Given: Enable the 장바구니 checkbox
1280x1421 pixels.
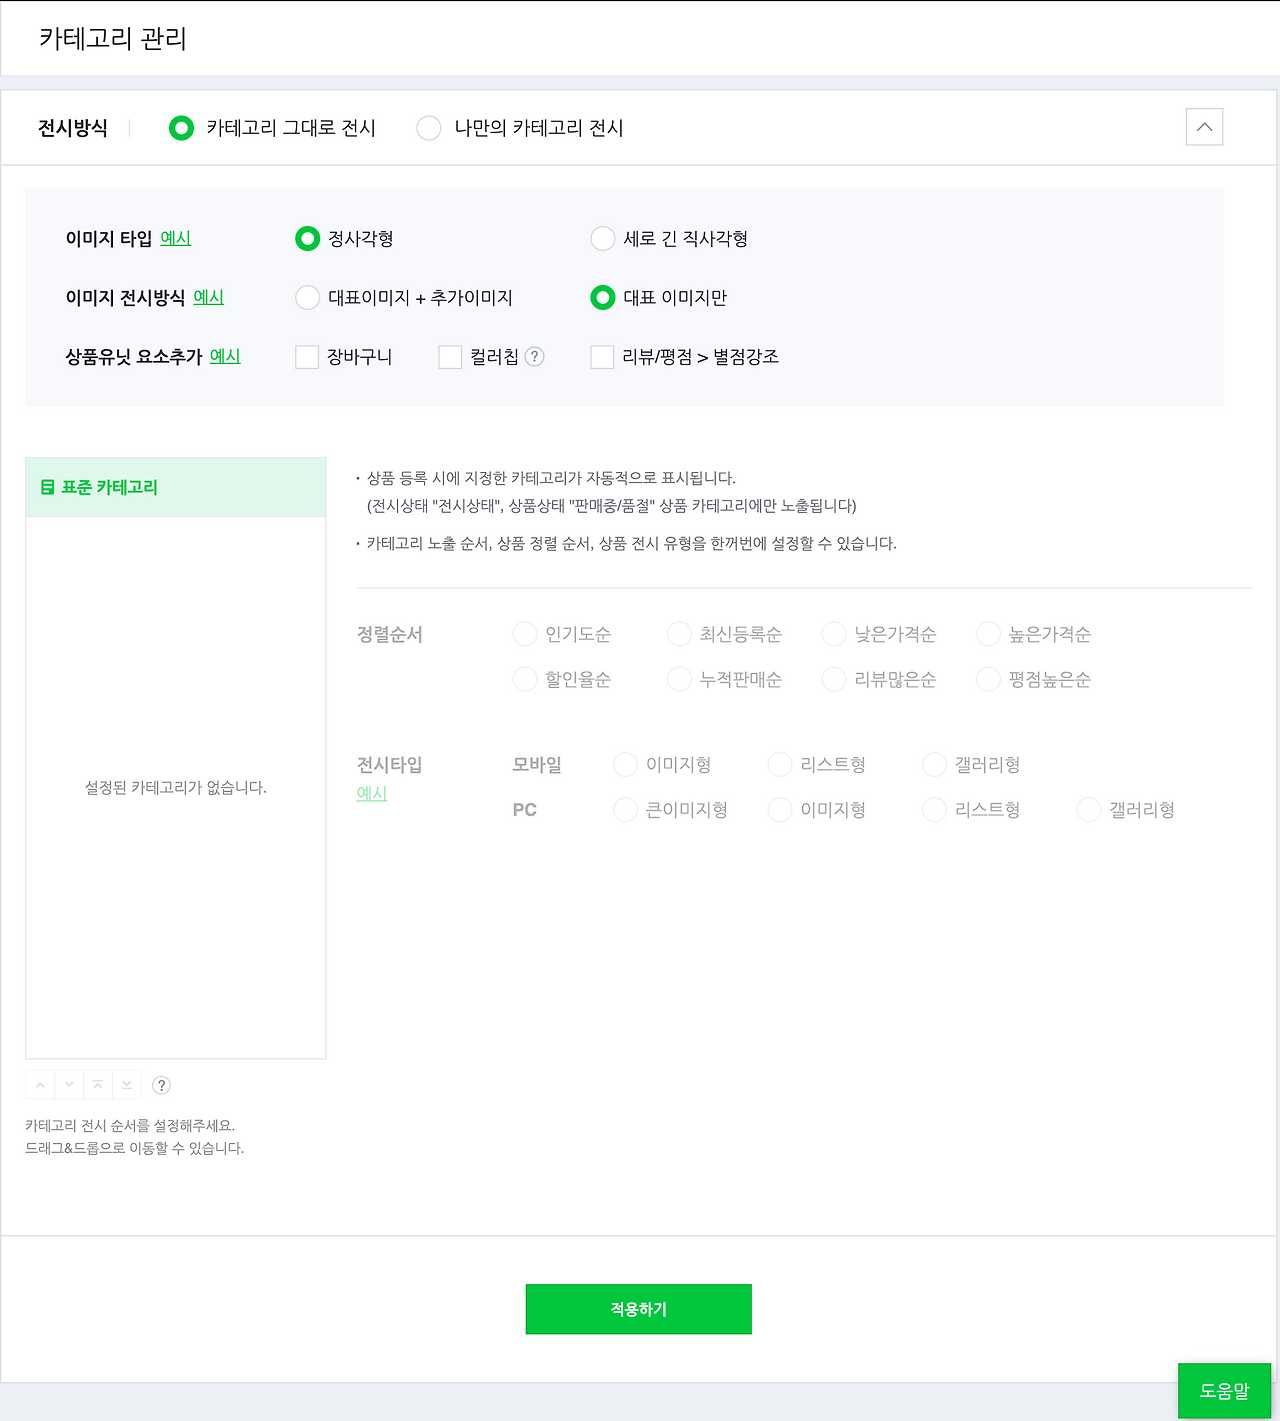Looking at the screenshot, I should 307,357.
